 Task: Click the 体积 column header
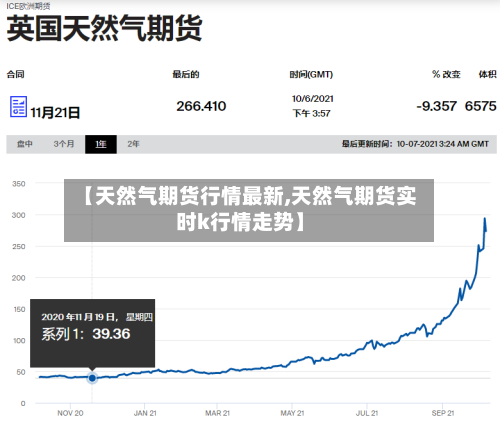click(x=488, y=74)
